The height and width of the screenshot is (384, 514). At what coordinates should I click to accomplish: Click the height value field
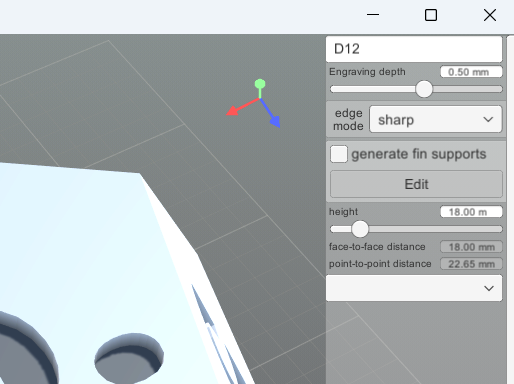pos(471,212)
